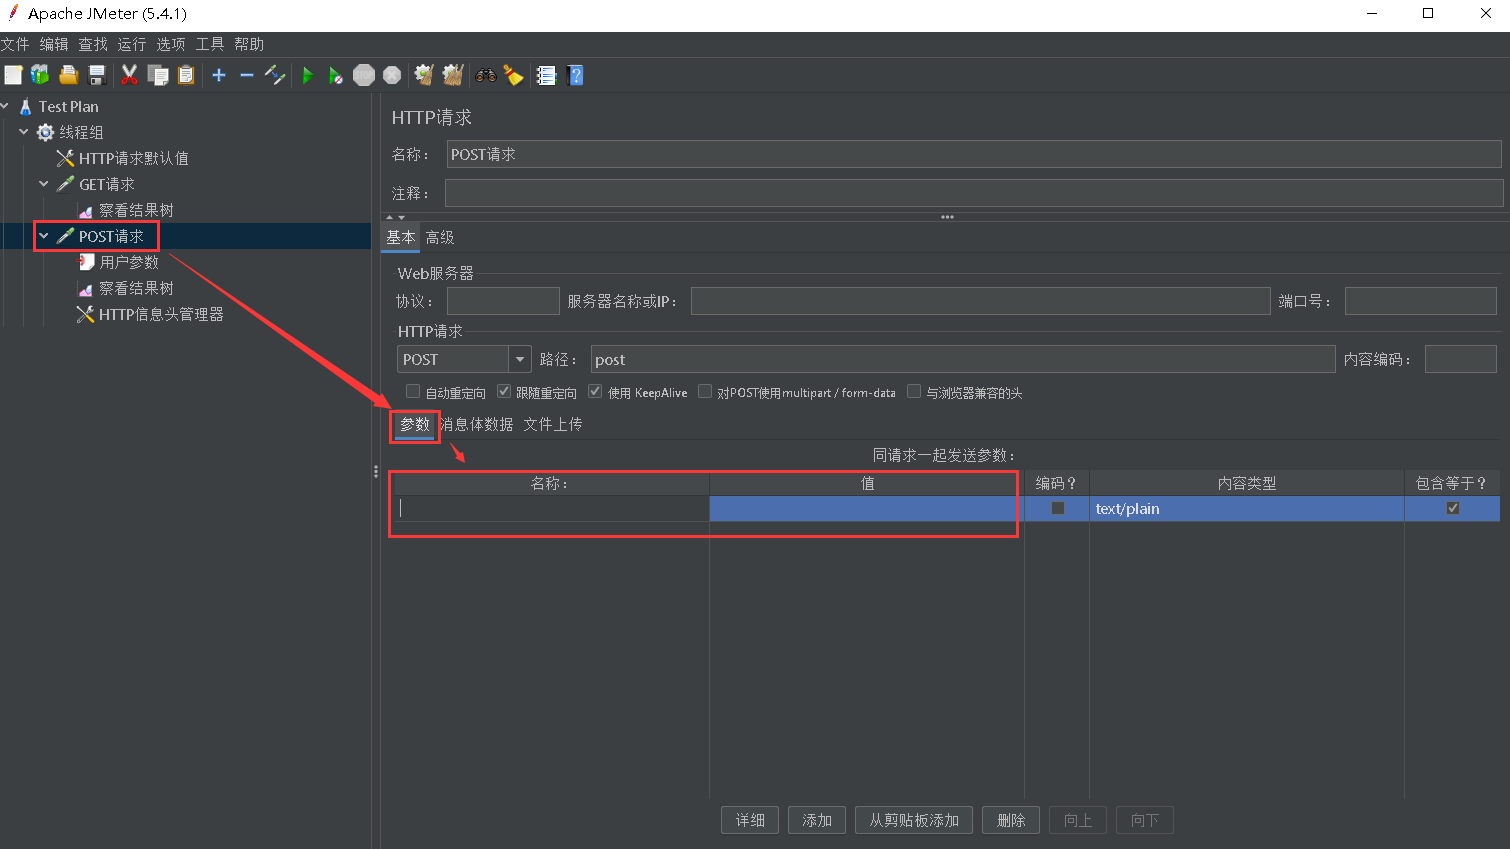Click the Clear results broom icon
This screenshot has height=849, width=1510.
click(424, 75)
